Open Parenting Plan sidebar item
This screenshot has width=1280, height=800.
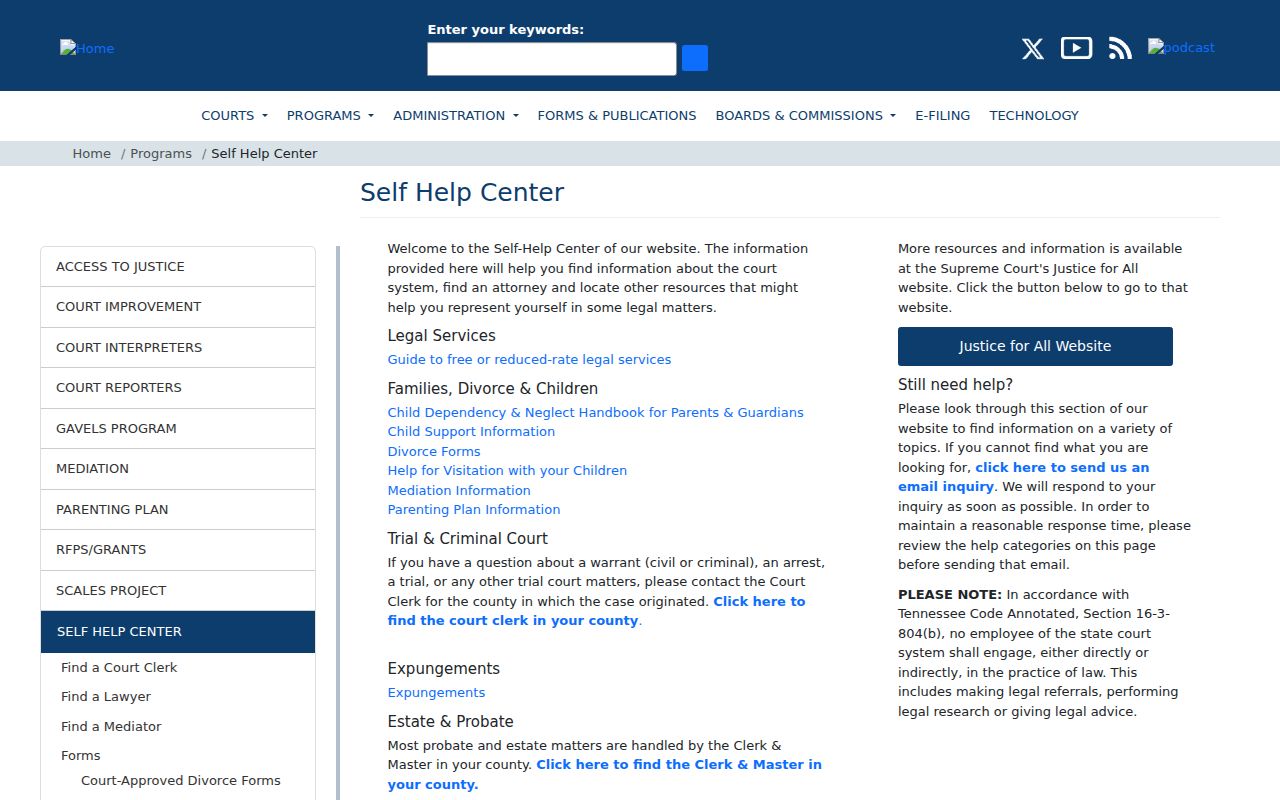pyautogui.click(x=178, y=510)
